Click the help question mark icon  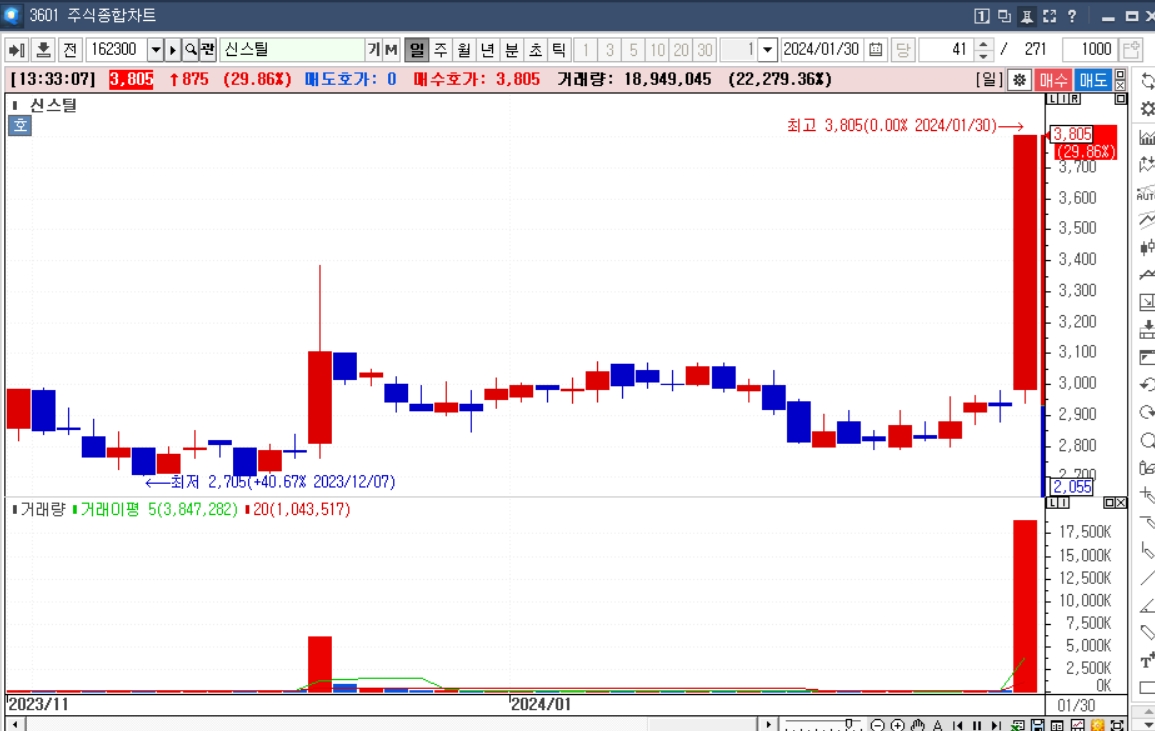[x=1072, y=15]
